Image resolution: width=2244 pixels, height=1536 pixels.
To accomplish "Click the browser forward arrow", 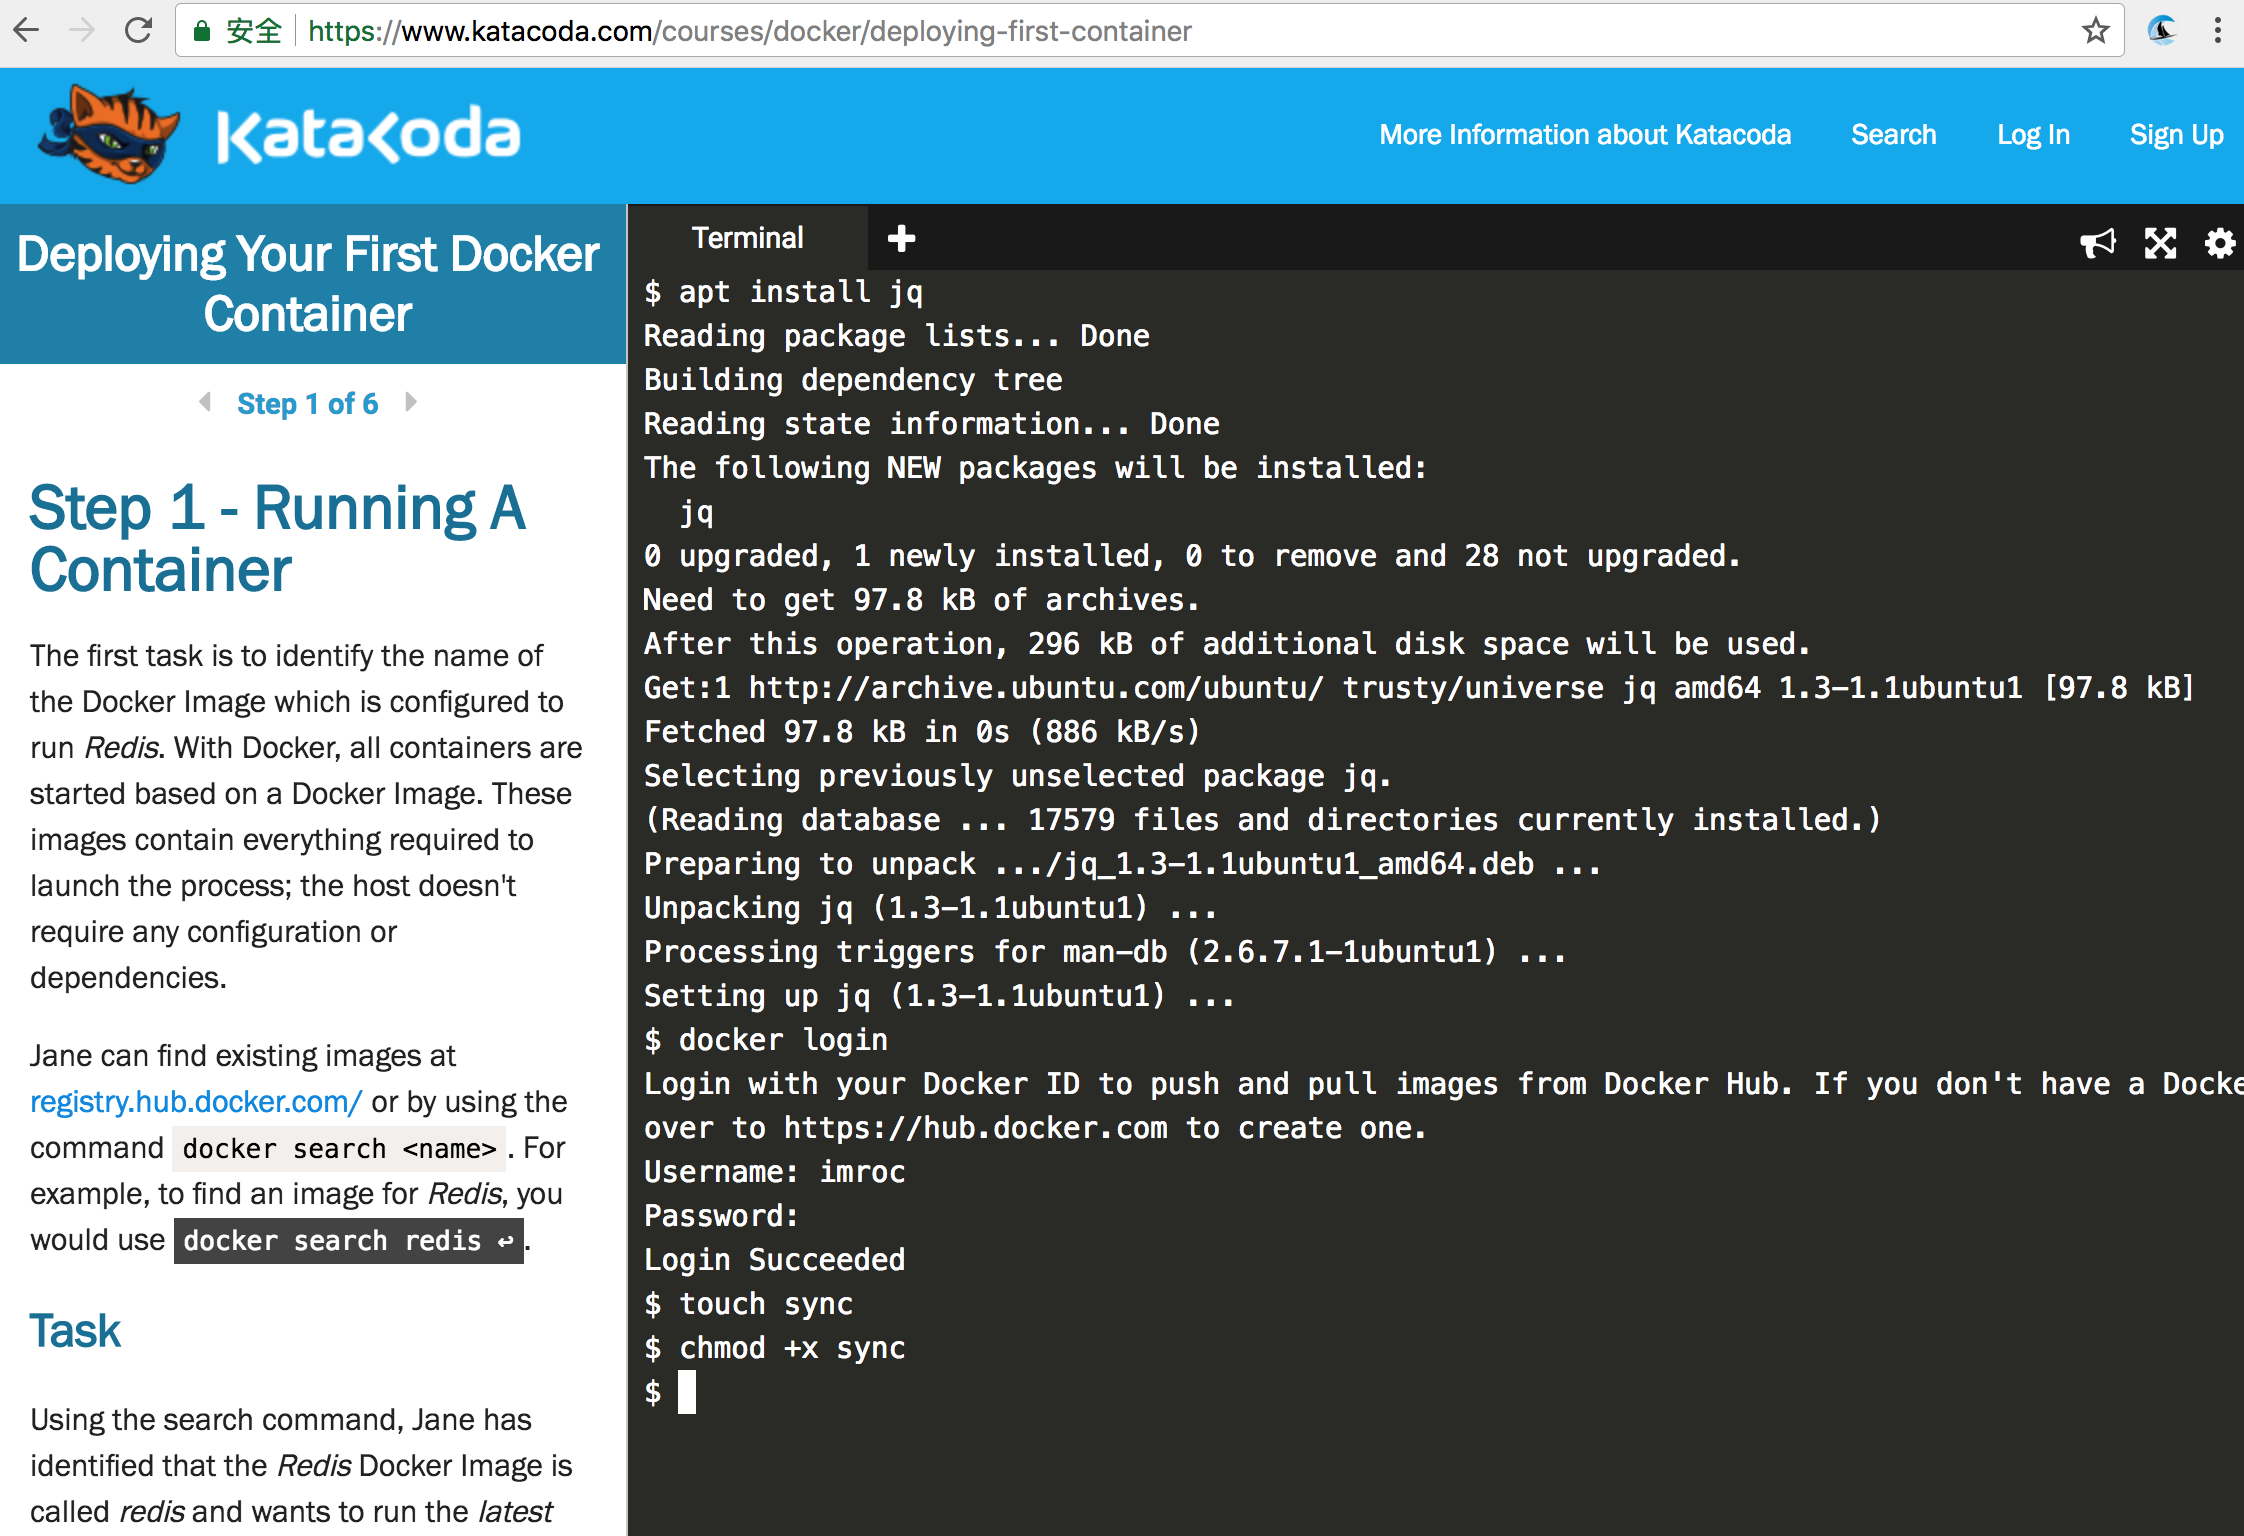I will click(82, 31).
